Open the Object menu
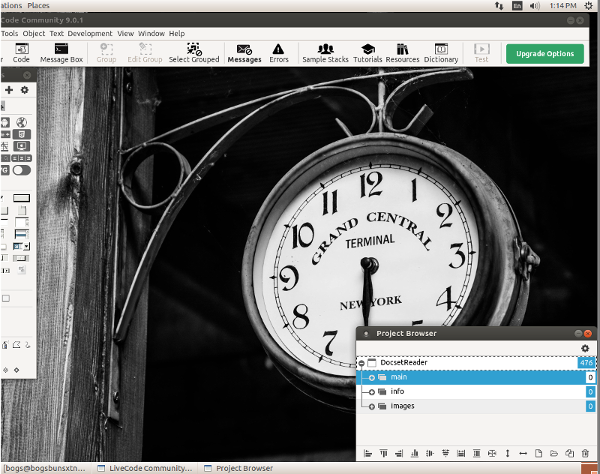 [34, 33]
